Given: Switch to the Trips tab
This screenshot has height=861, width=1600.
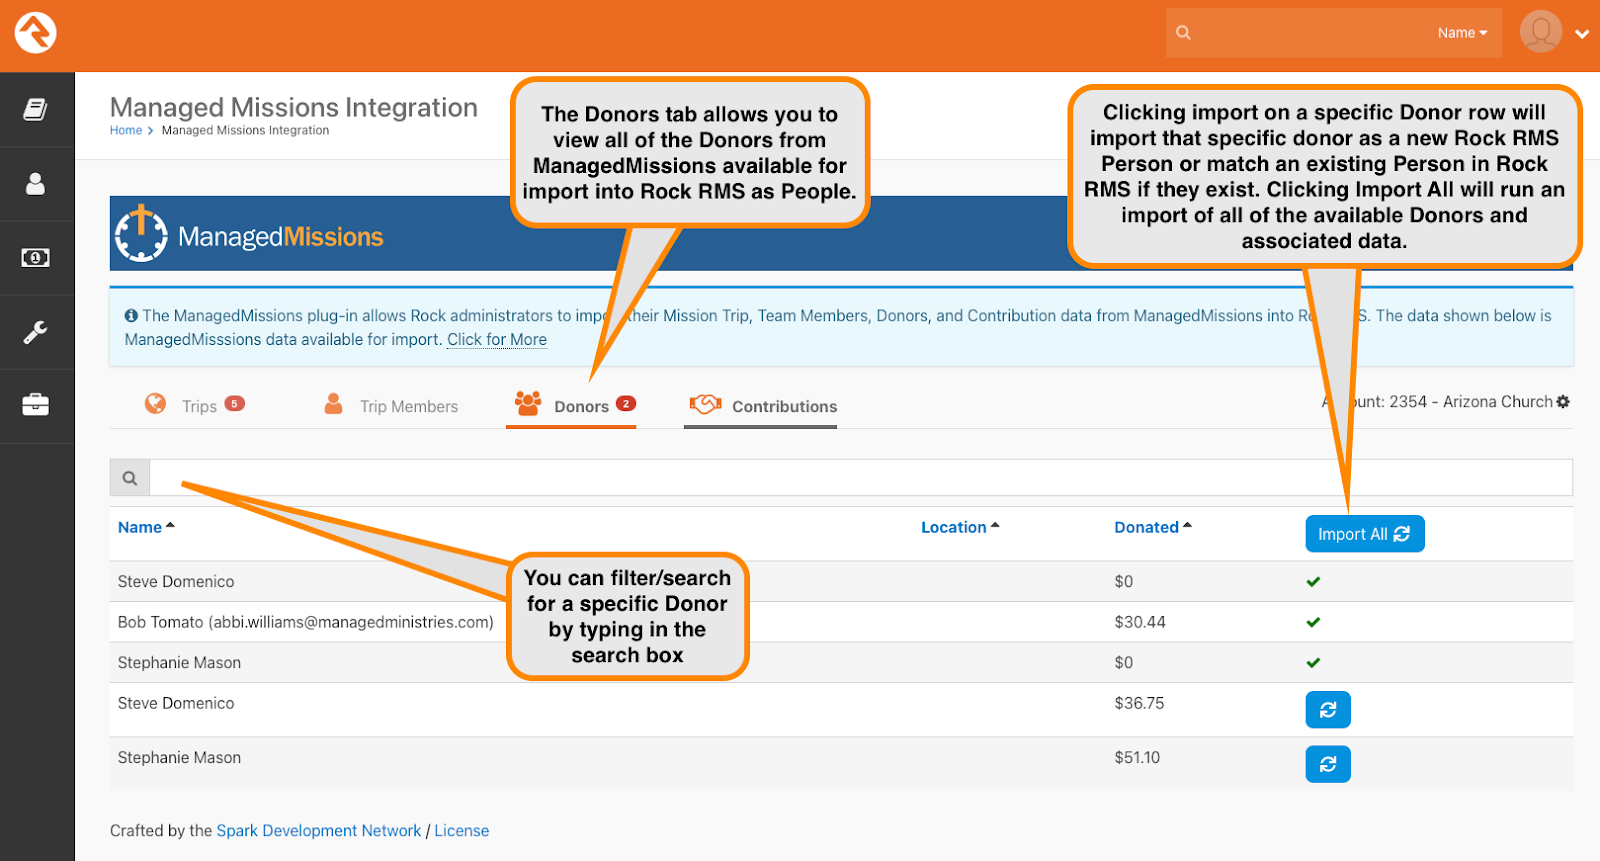Looking at the screenshot, I should (195, 405).
